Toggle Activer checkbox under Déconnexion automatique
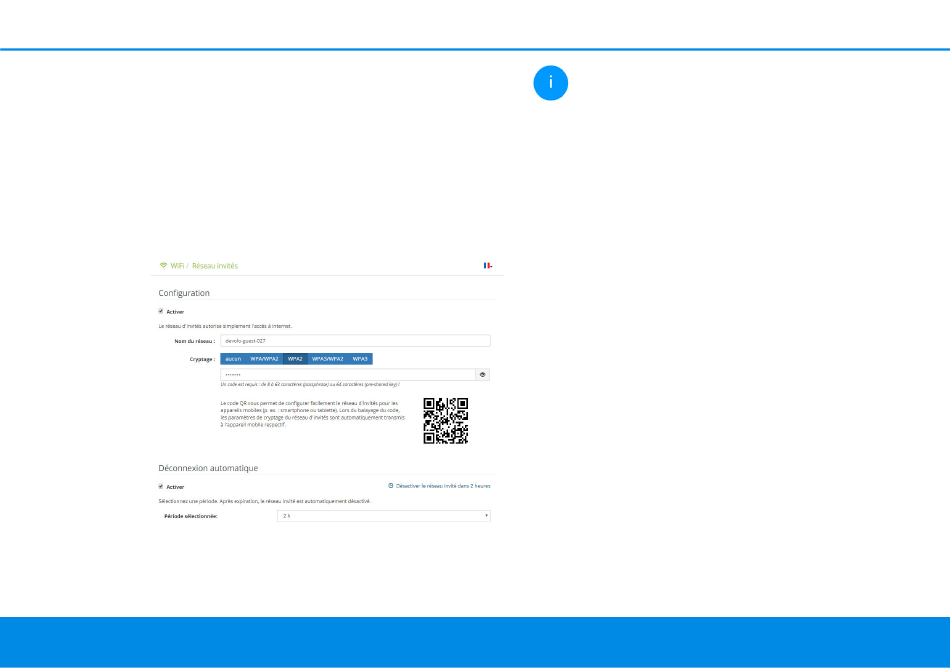Screen dimensions: 950x668 (161, 486)
